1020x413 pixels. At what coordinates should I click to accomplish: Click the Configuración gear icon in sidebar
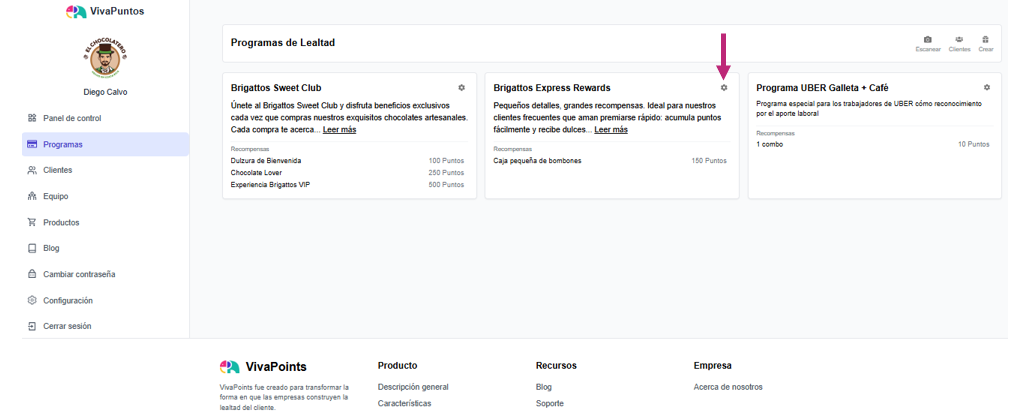tap(32, 300)
